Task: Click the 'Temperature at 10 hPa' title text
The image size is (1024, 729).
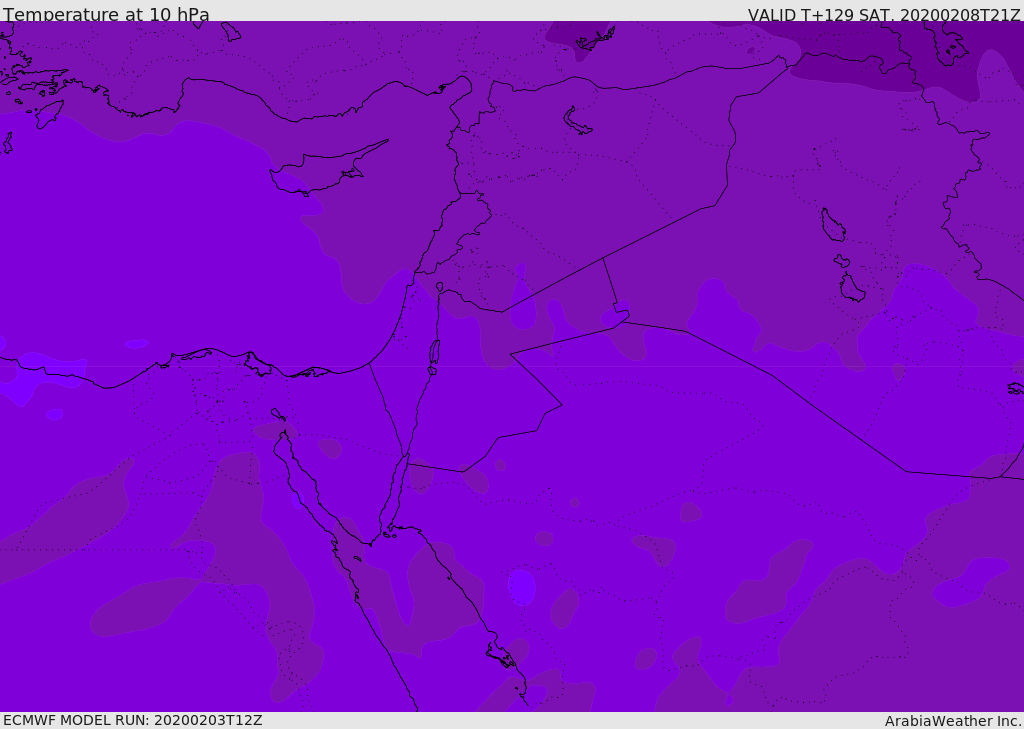Action: pyautogui.click(x=106, y=14)
